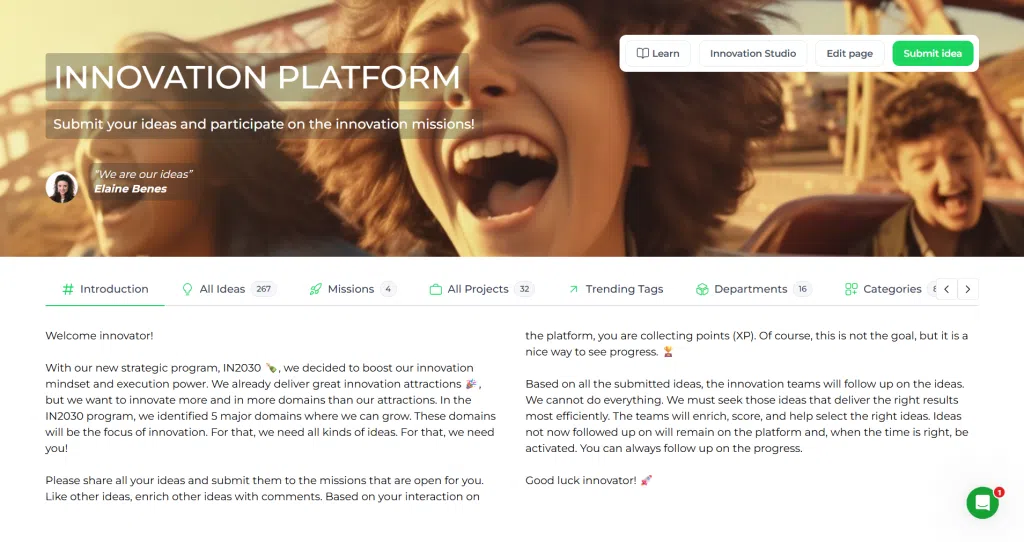Open the Missions tab

pos(353,289)
